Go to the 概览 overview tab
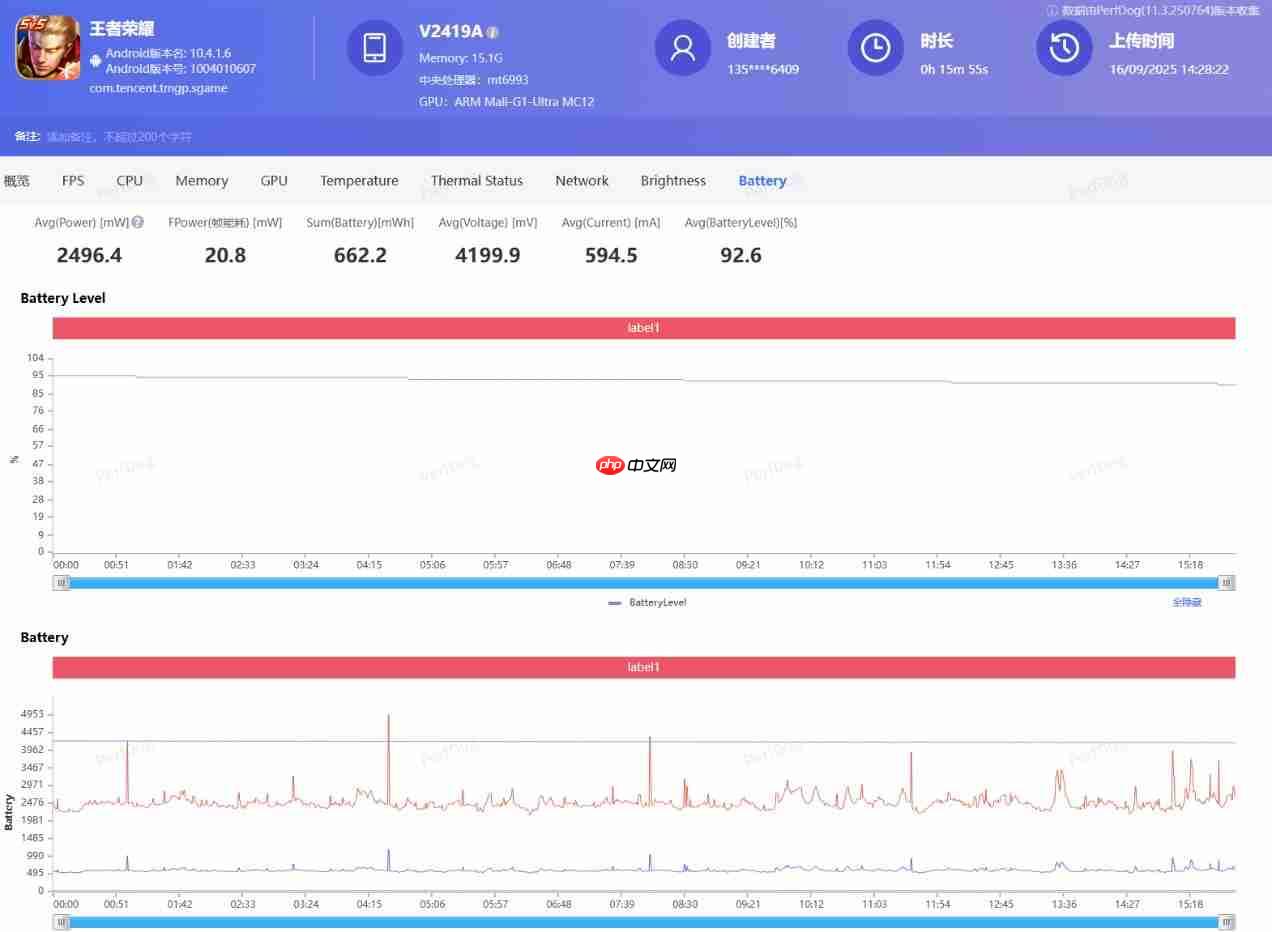1272x932 pixels. [17, 181]
